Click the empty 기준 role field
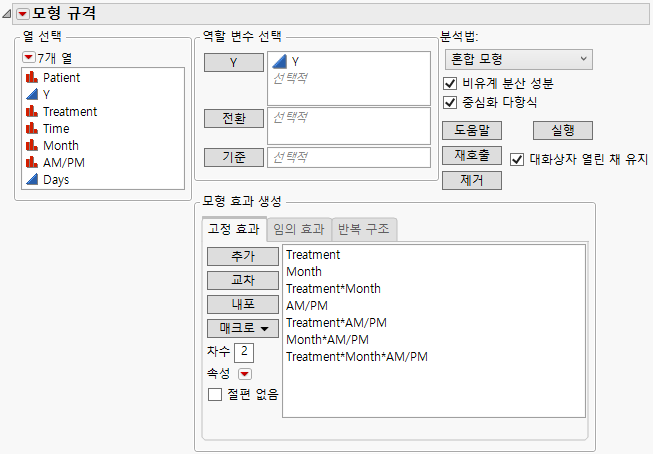This screenshot has width=653, height=454. point(349,157)
